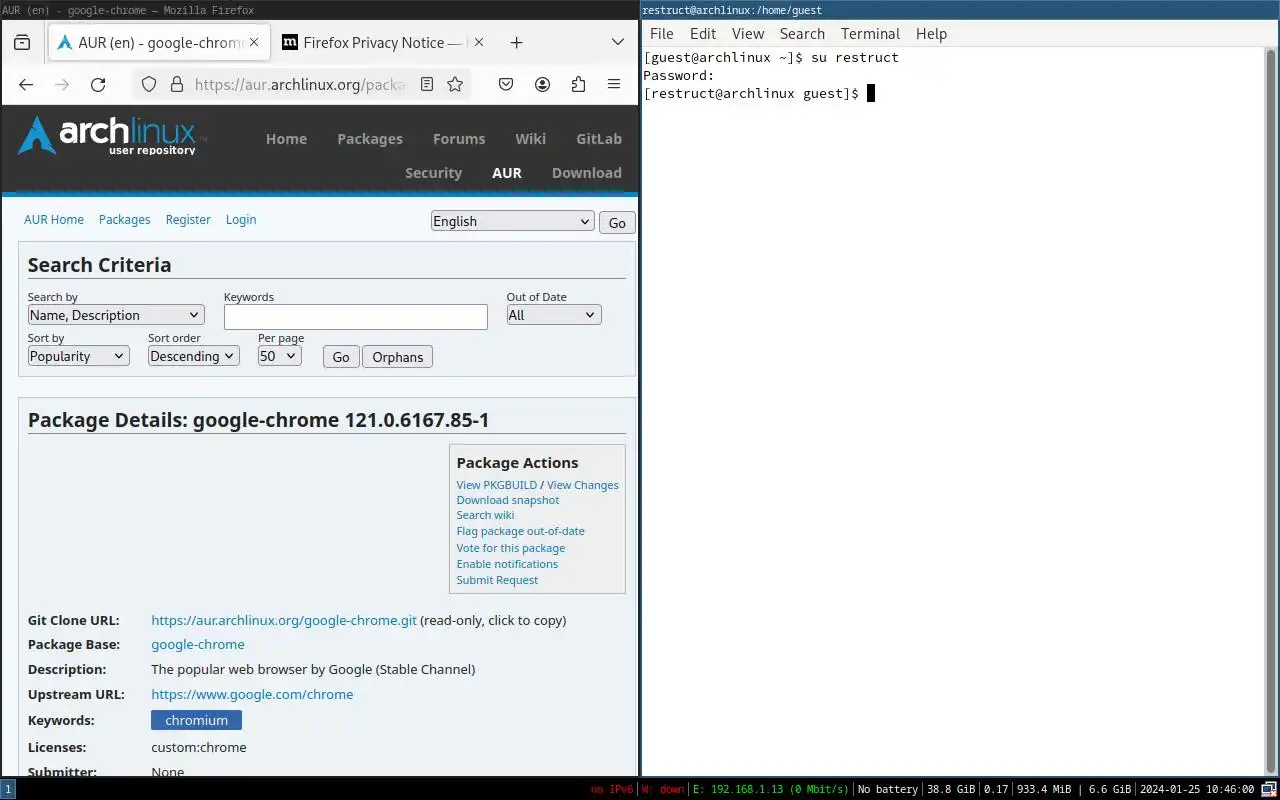Open the Out of Date dropdown

pyautogui.click(x=554, y=315)
